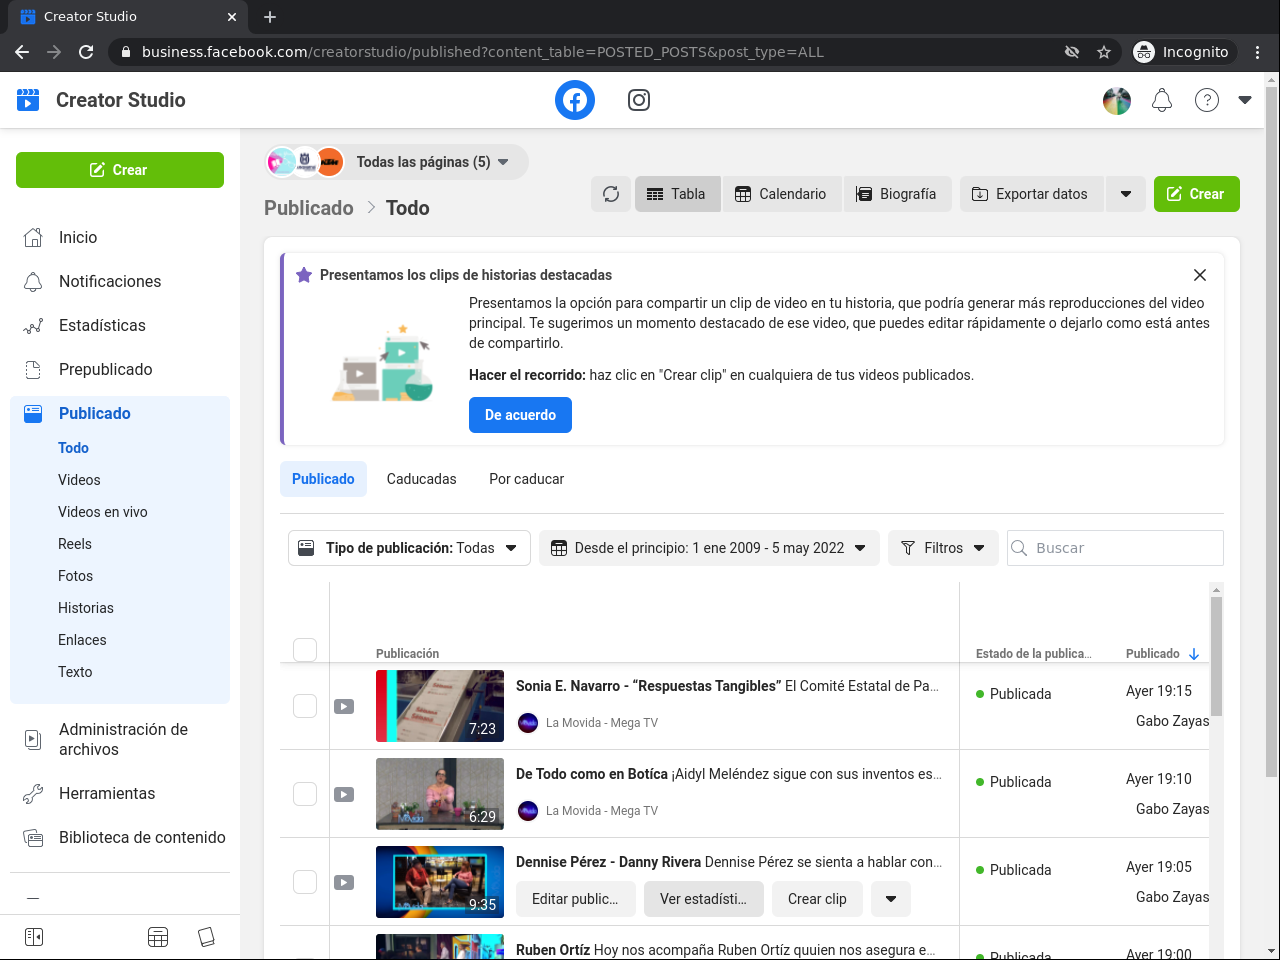Click Editar publicación on Dennise Pérez post
This screenshot has width=1280, height=960.
pos(575,899)
